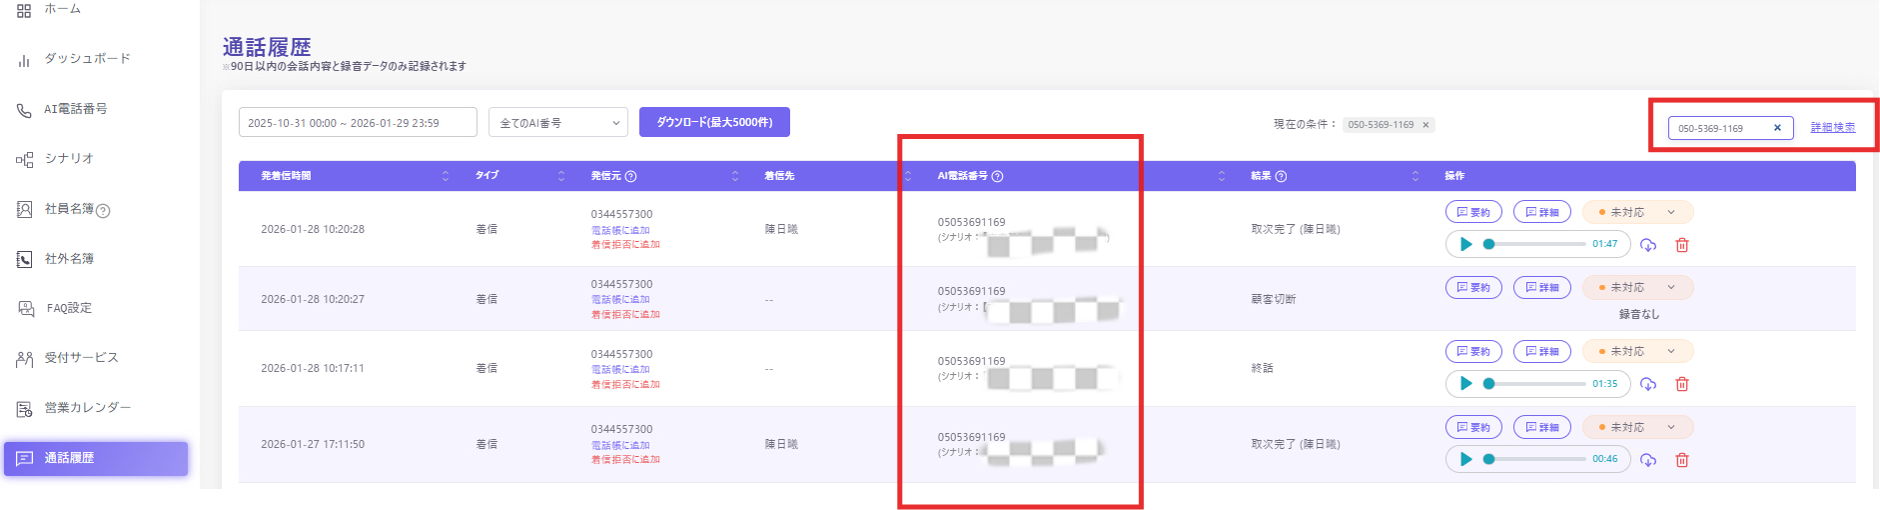Delete the 01:35 recording with trash icon
Image resolution: width=1880 pixels, height=510 pixels.
(x=1682, y=384)
